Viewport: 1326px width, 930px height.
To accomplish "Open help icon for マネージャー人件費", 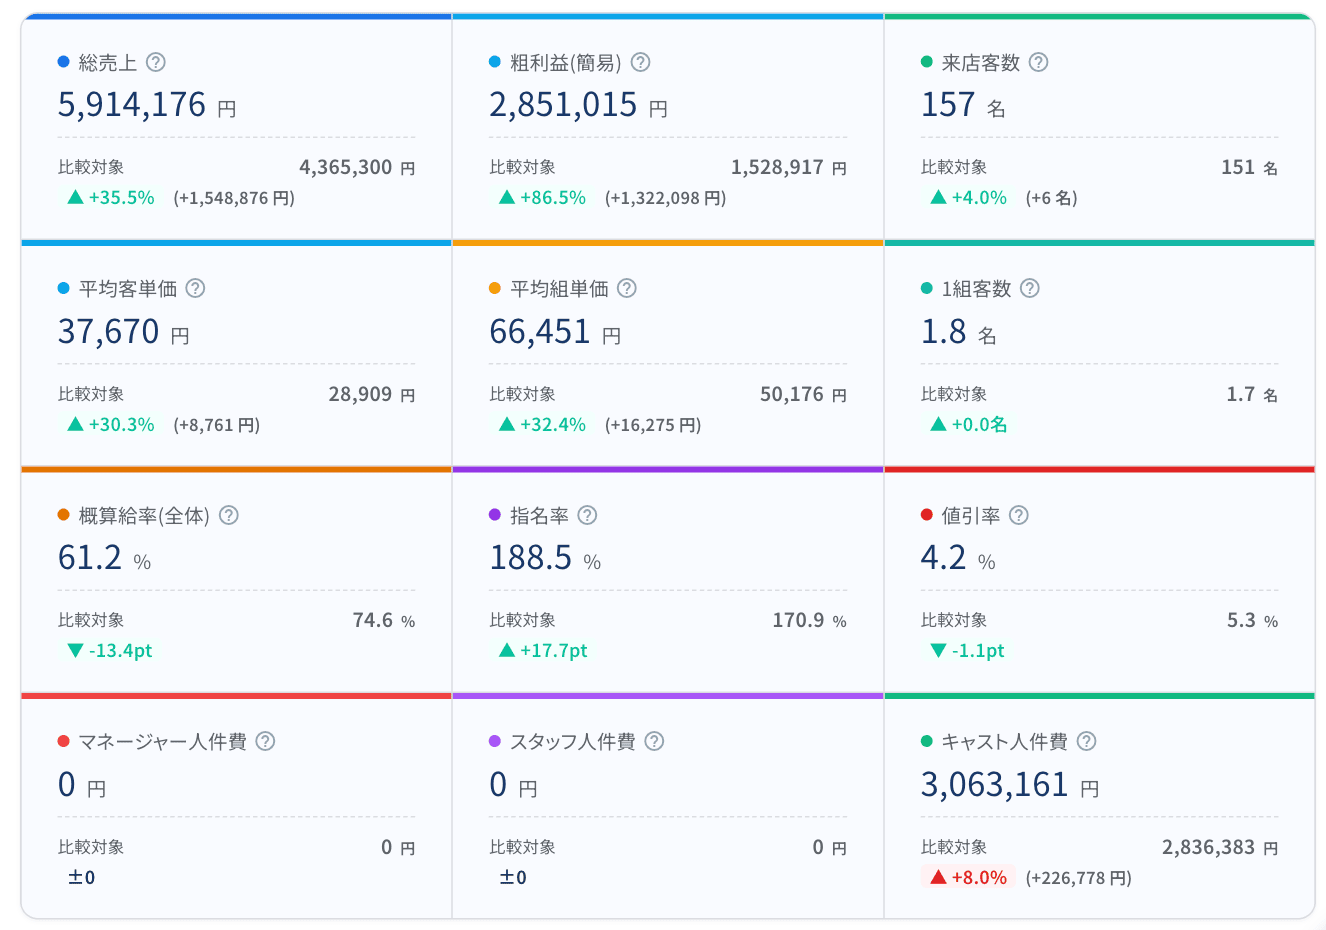I will tap(265, 741).
